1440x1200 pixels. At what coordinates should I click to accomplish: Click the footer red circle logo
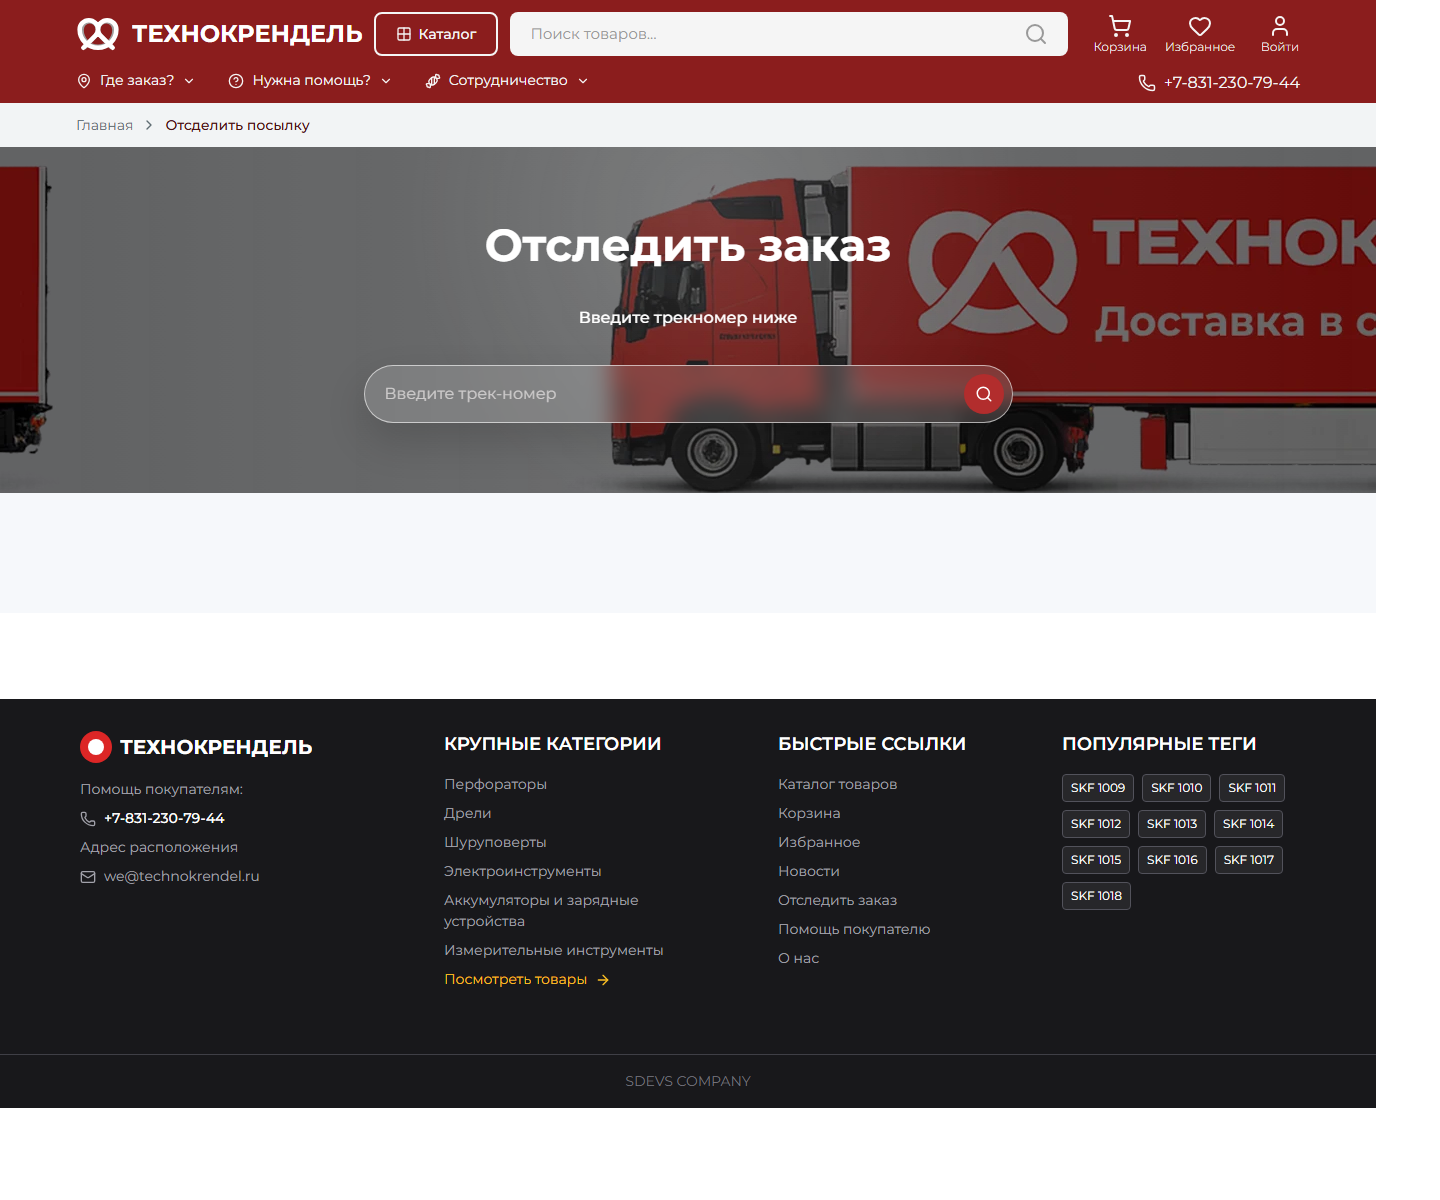pos(96,747)
